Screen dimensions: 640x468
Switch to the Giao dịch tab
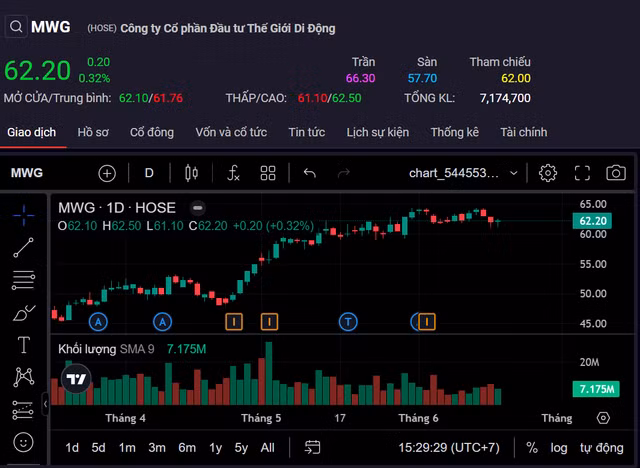click(x=31, y=132)
